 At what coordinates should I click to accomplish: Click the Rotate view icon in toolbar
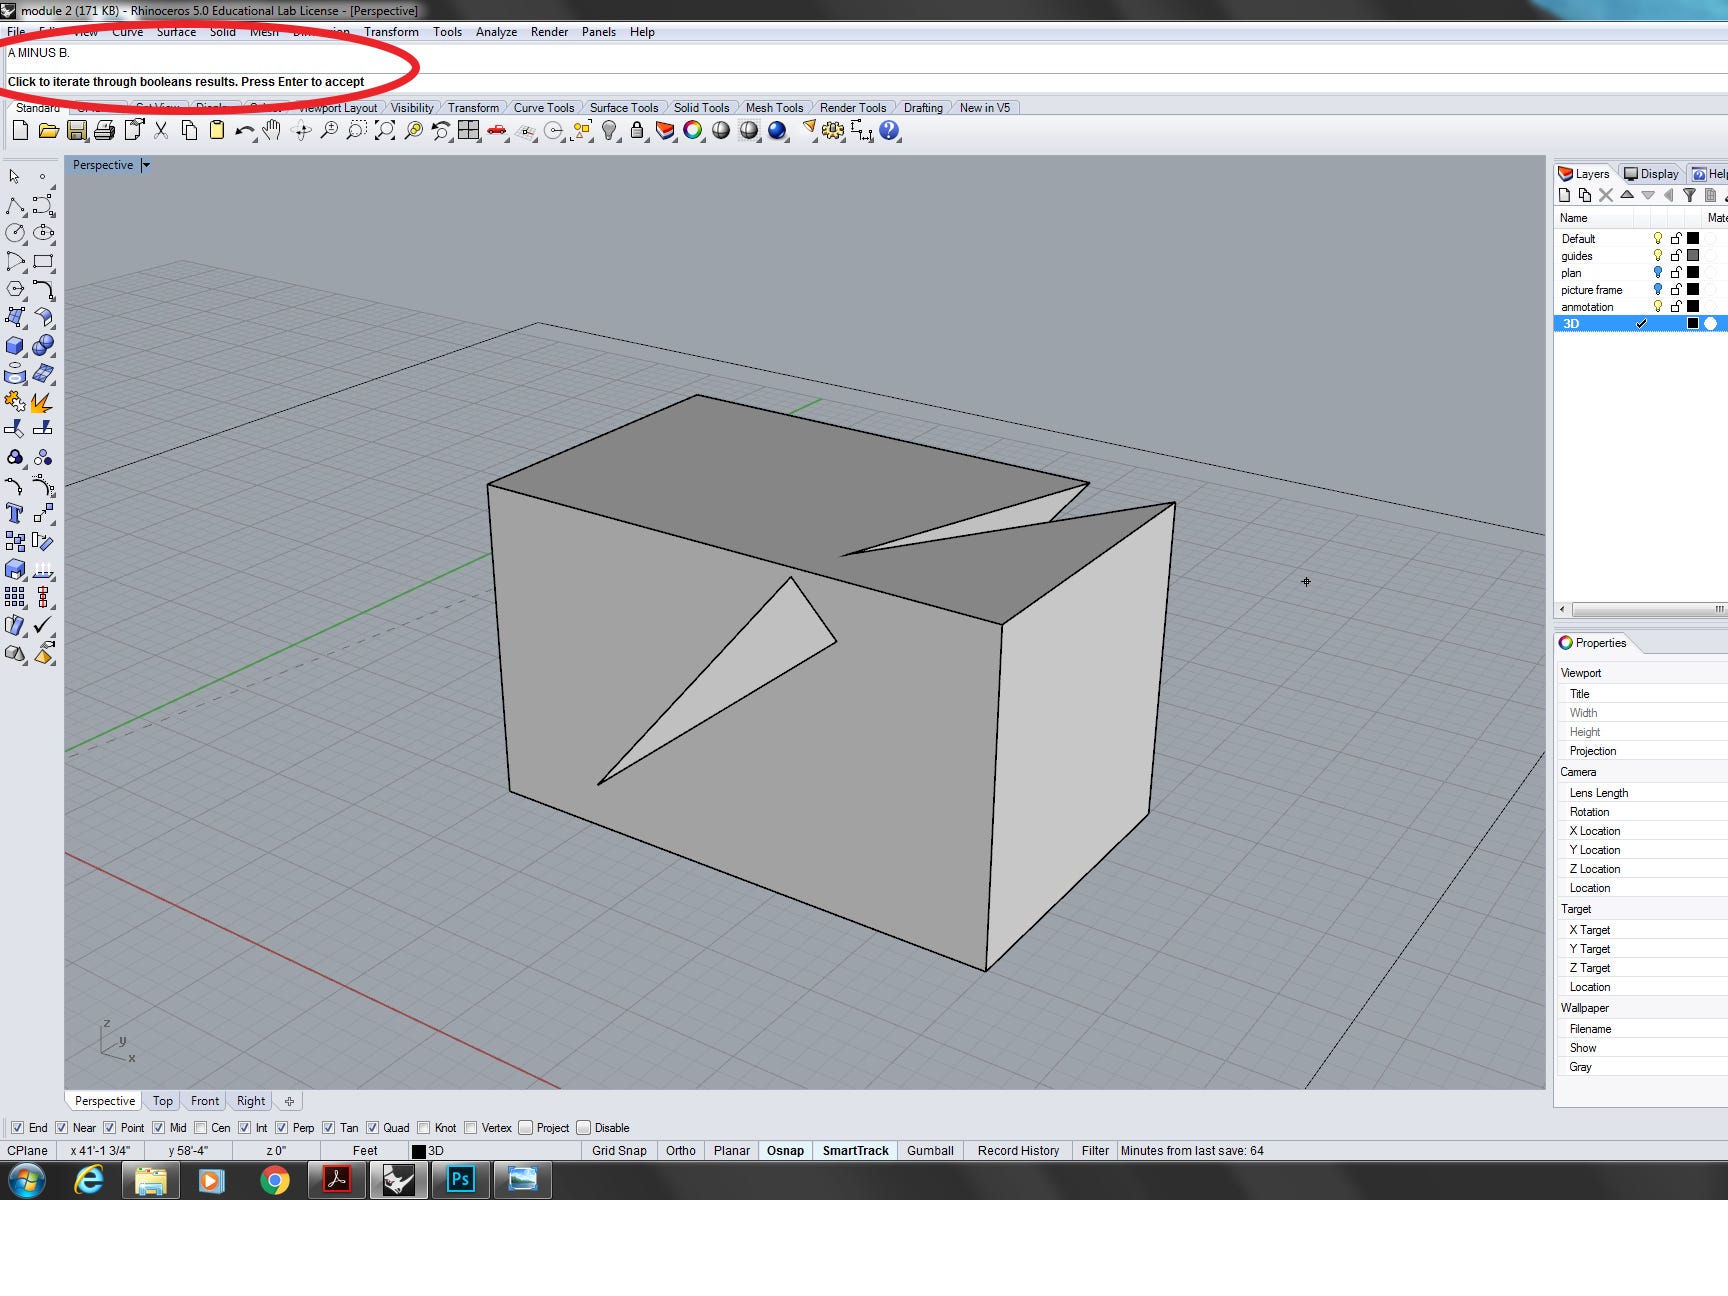click(x=442, y=131)
